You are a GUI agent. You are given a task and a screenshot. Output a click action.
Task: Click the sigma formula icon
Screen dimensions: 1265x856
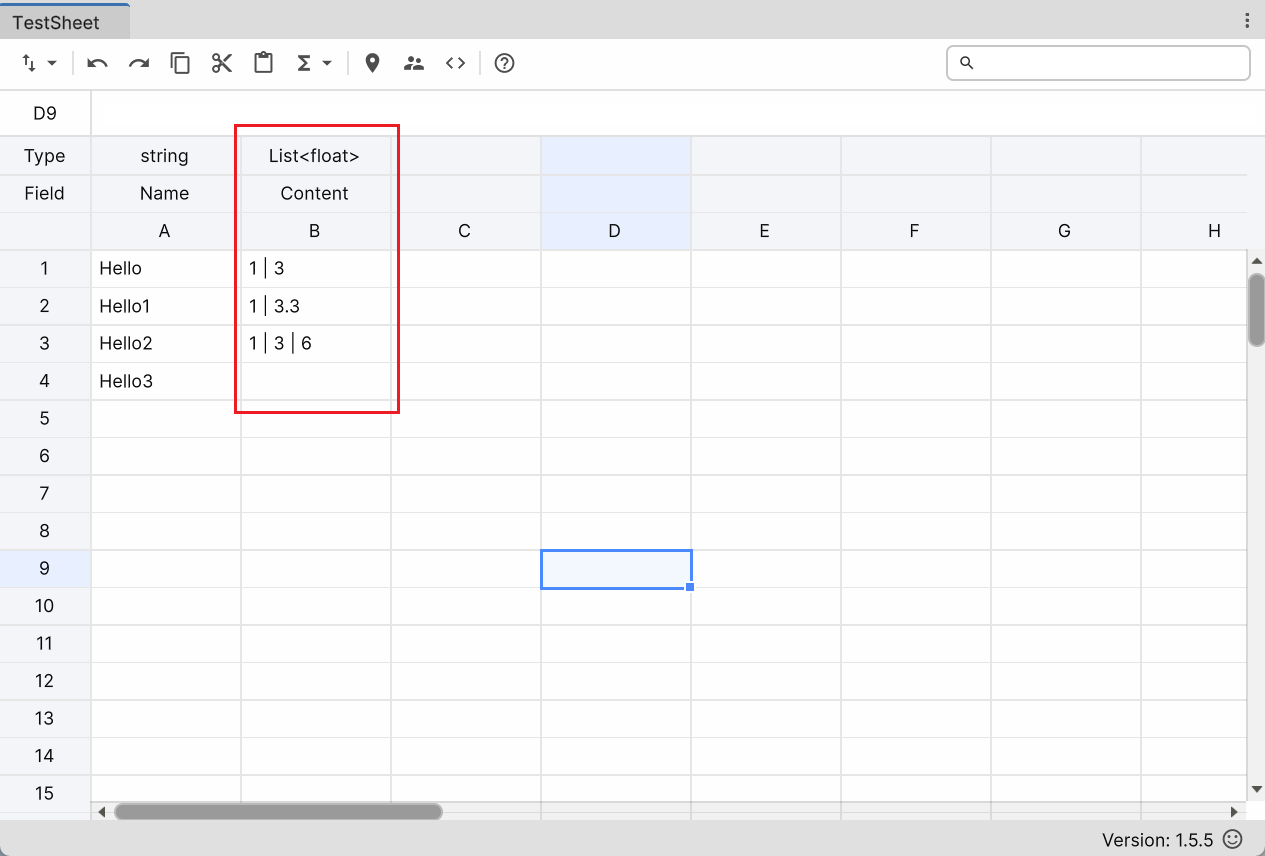pos(304,63)
